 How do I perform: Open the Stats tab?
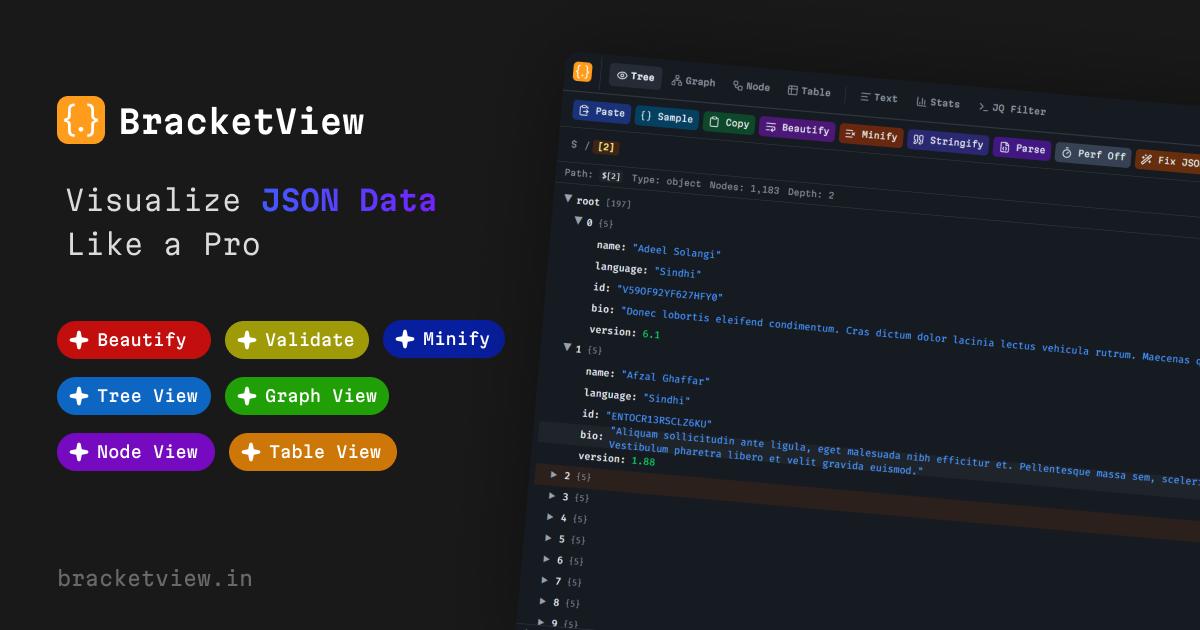click(x=938, y=102)
